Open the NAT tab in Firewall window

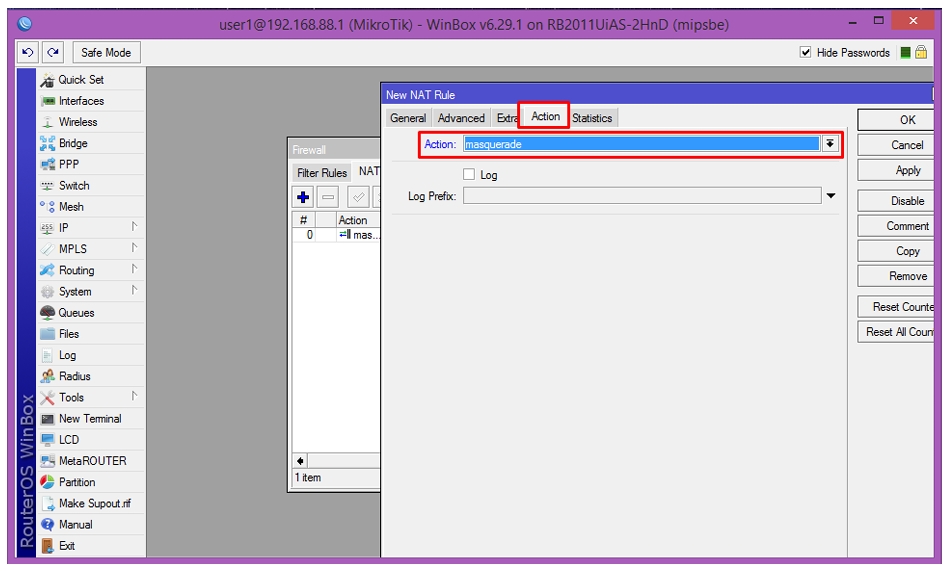(x=369, y=171)
